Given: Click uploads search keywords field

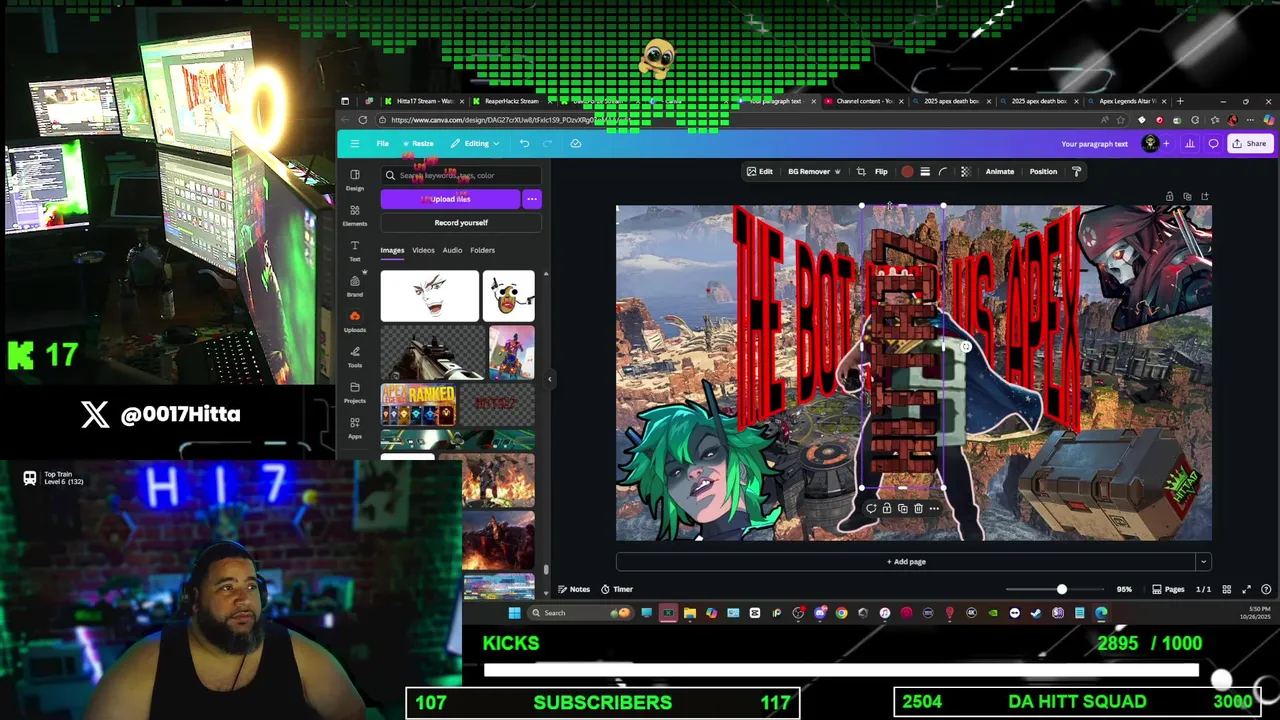Looking at the screenshot, I should pos(461,175).
